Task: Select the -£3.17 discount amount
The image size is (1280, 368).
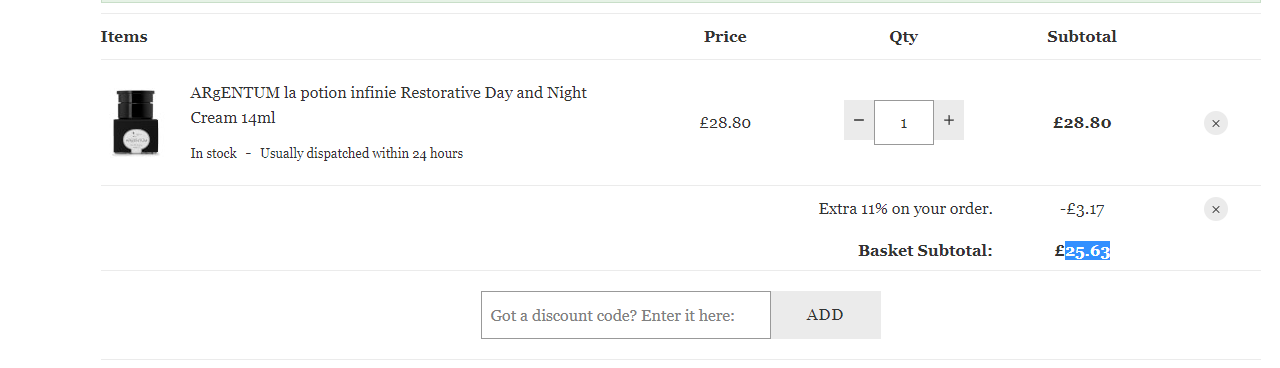Action: pyautogui.click(x=1082, y=209)
